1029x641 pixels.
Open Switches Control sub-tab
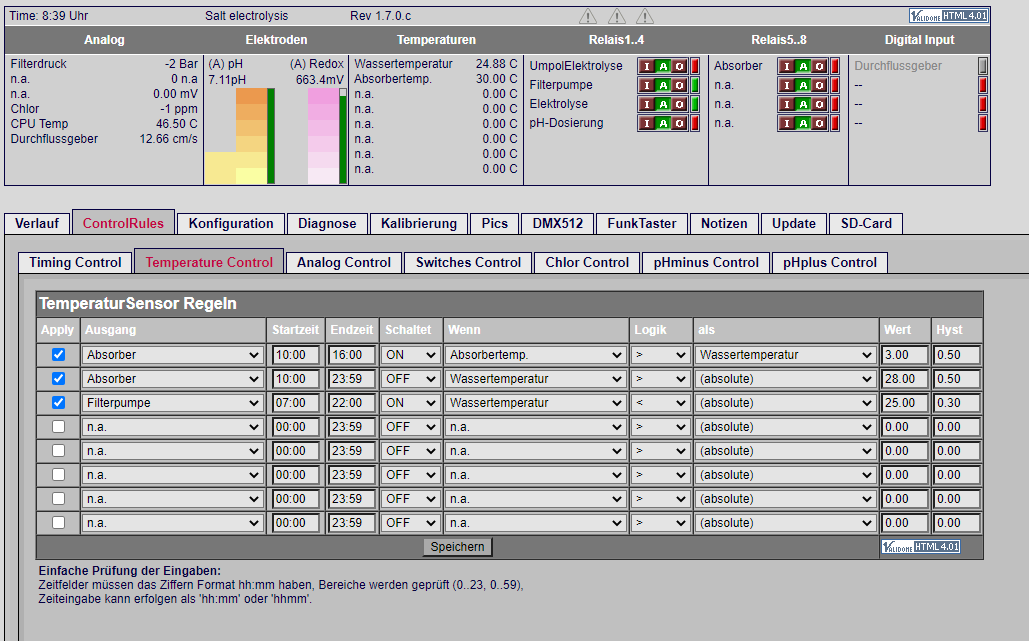coord(469,262)
